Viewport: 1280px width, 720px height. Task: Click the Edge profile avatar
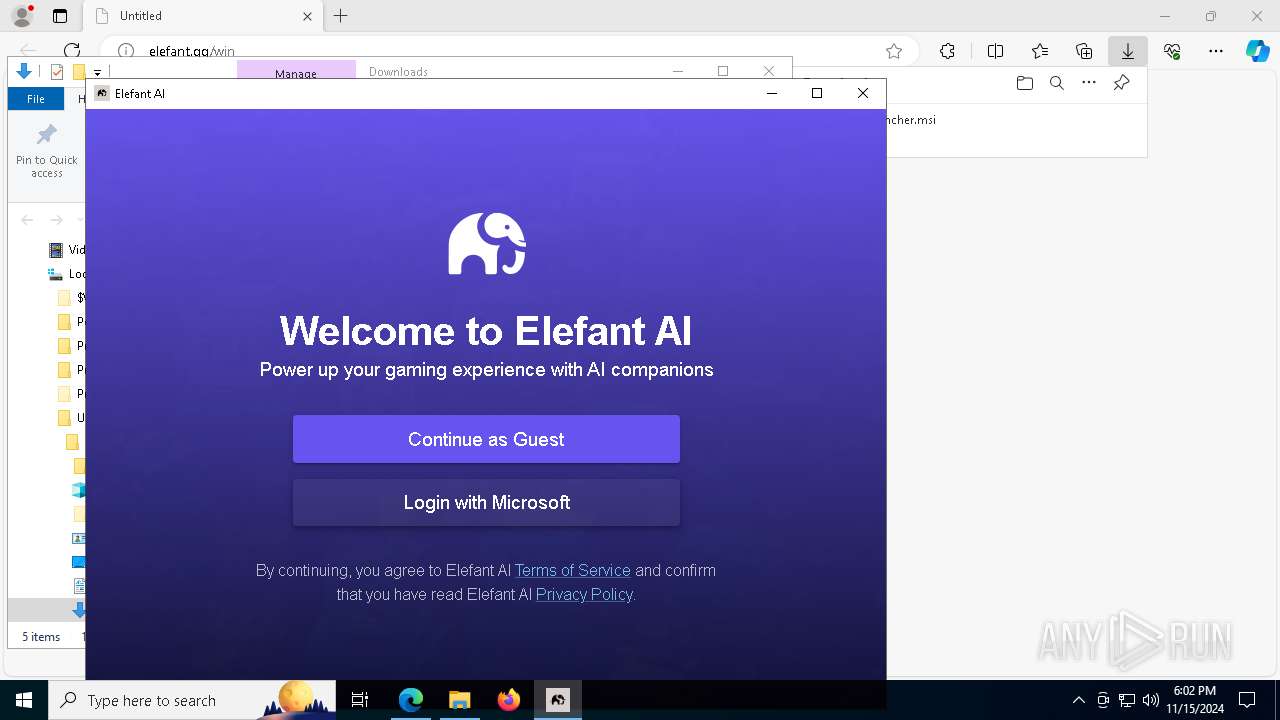(22, 16)
